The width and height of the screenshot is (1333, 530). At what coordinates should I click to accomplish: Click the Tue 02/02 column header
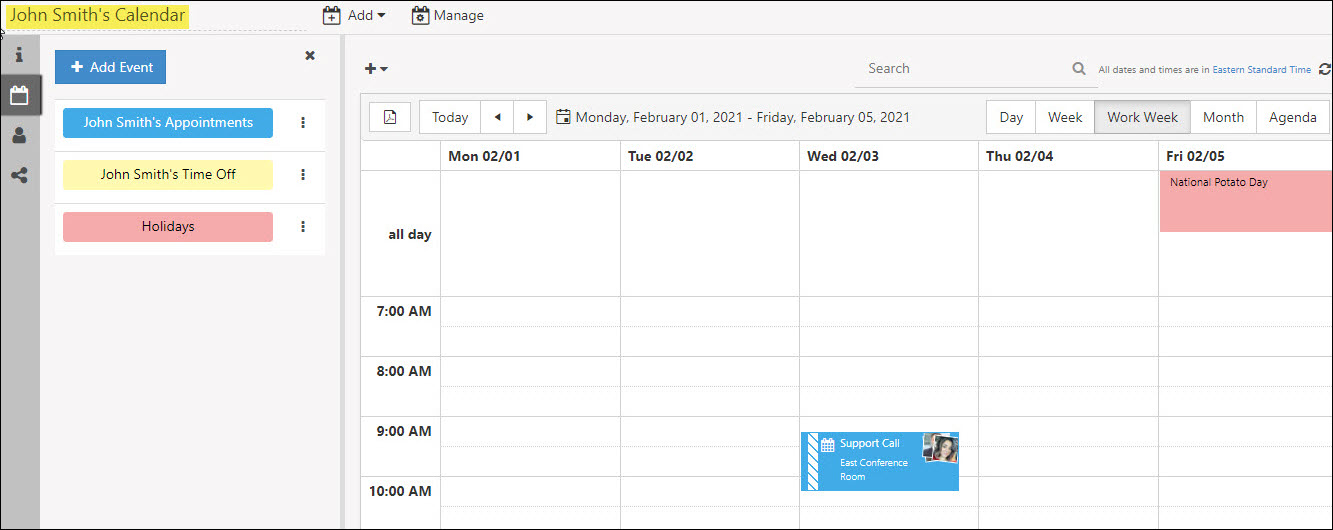click(710, 156)
